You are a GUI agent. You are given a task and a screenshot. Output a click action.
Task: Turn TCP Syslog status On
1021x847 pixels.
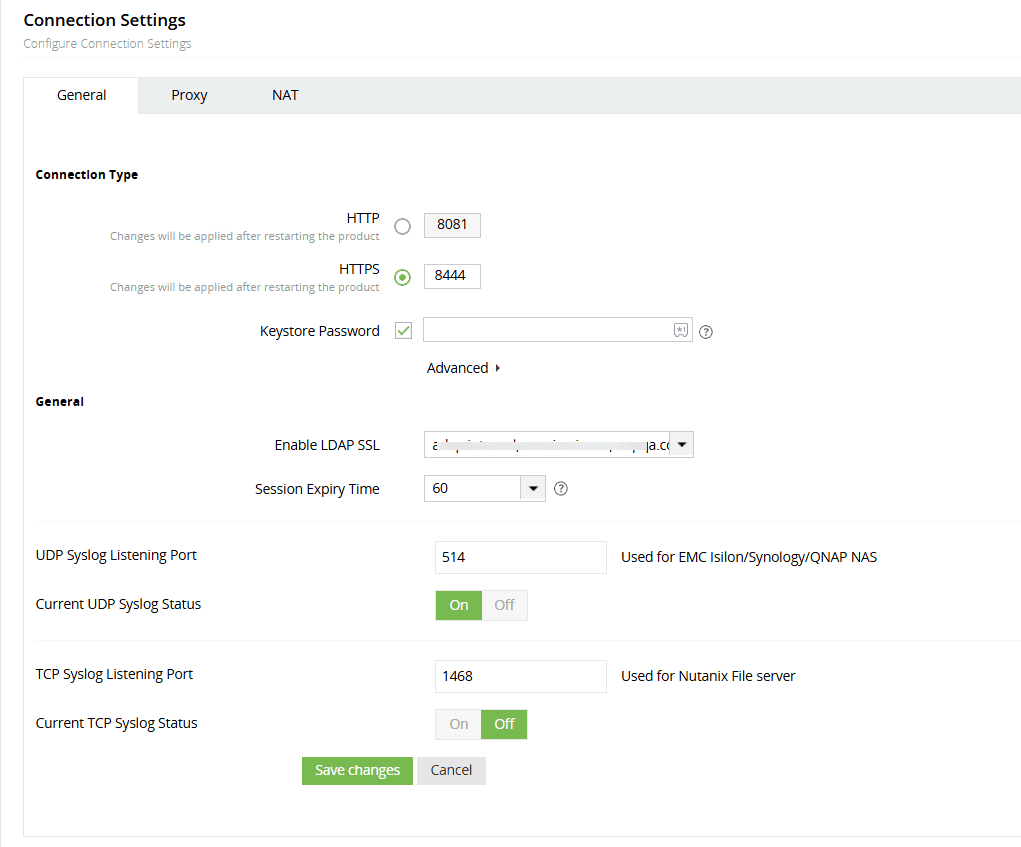click(459, 724)
